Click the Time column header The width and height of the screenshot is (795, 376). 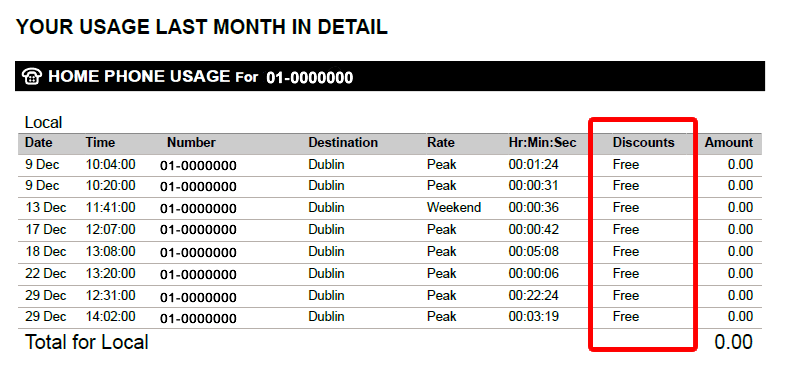pyautogui.click(x=100, y=143)
